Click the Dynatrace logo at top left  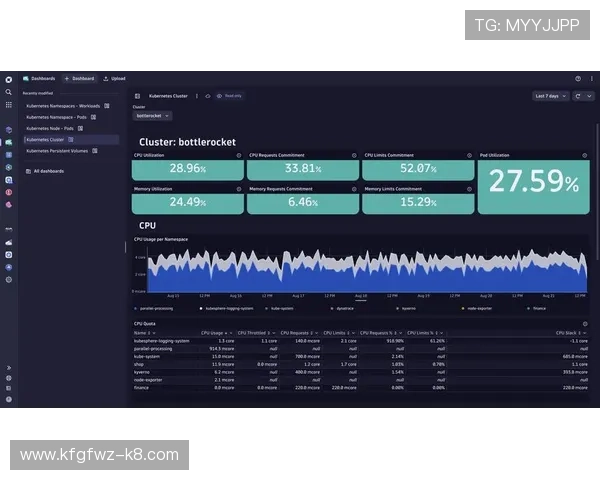[8, 78]
